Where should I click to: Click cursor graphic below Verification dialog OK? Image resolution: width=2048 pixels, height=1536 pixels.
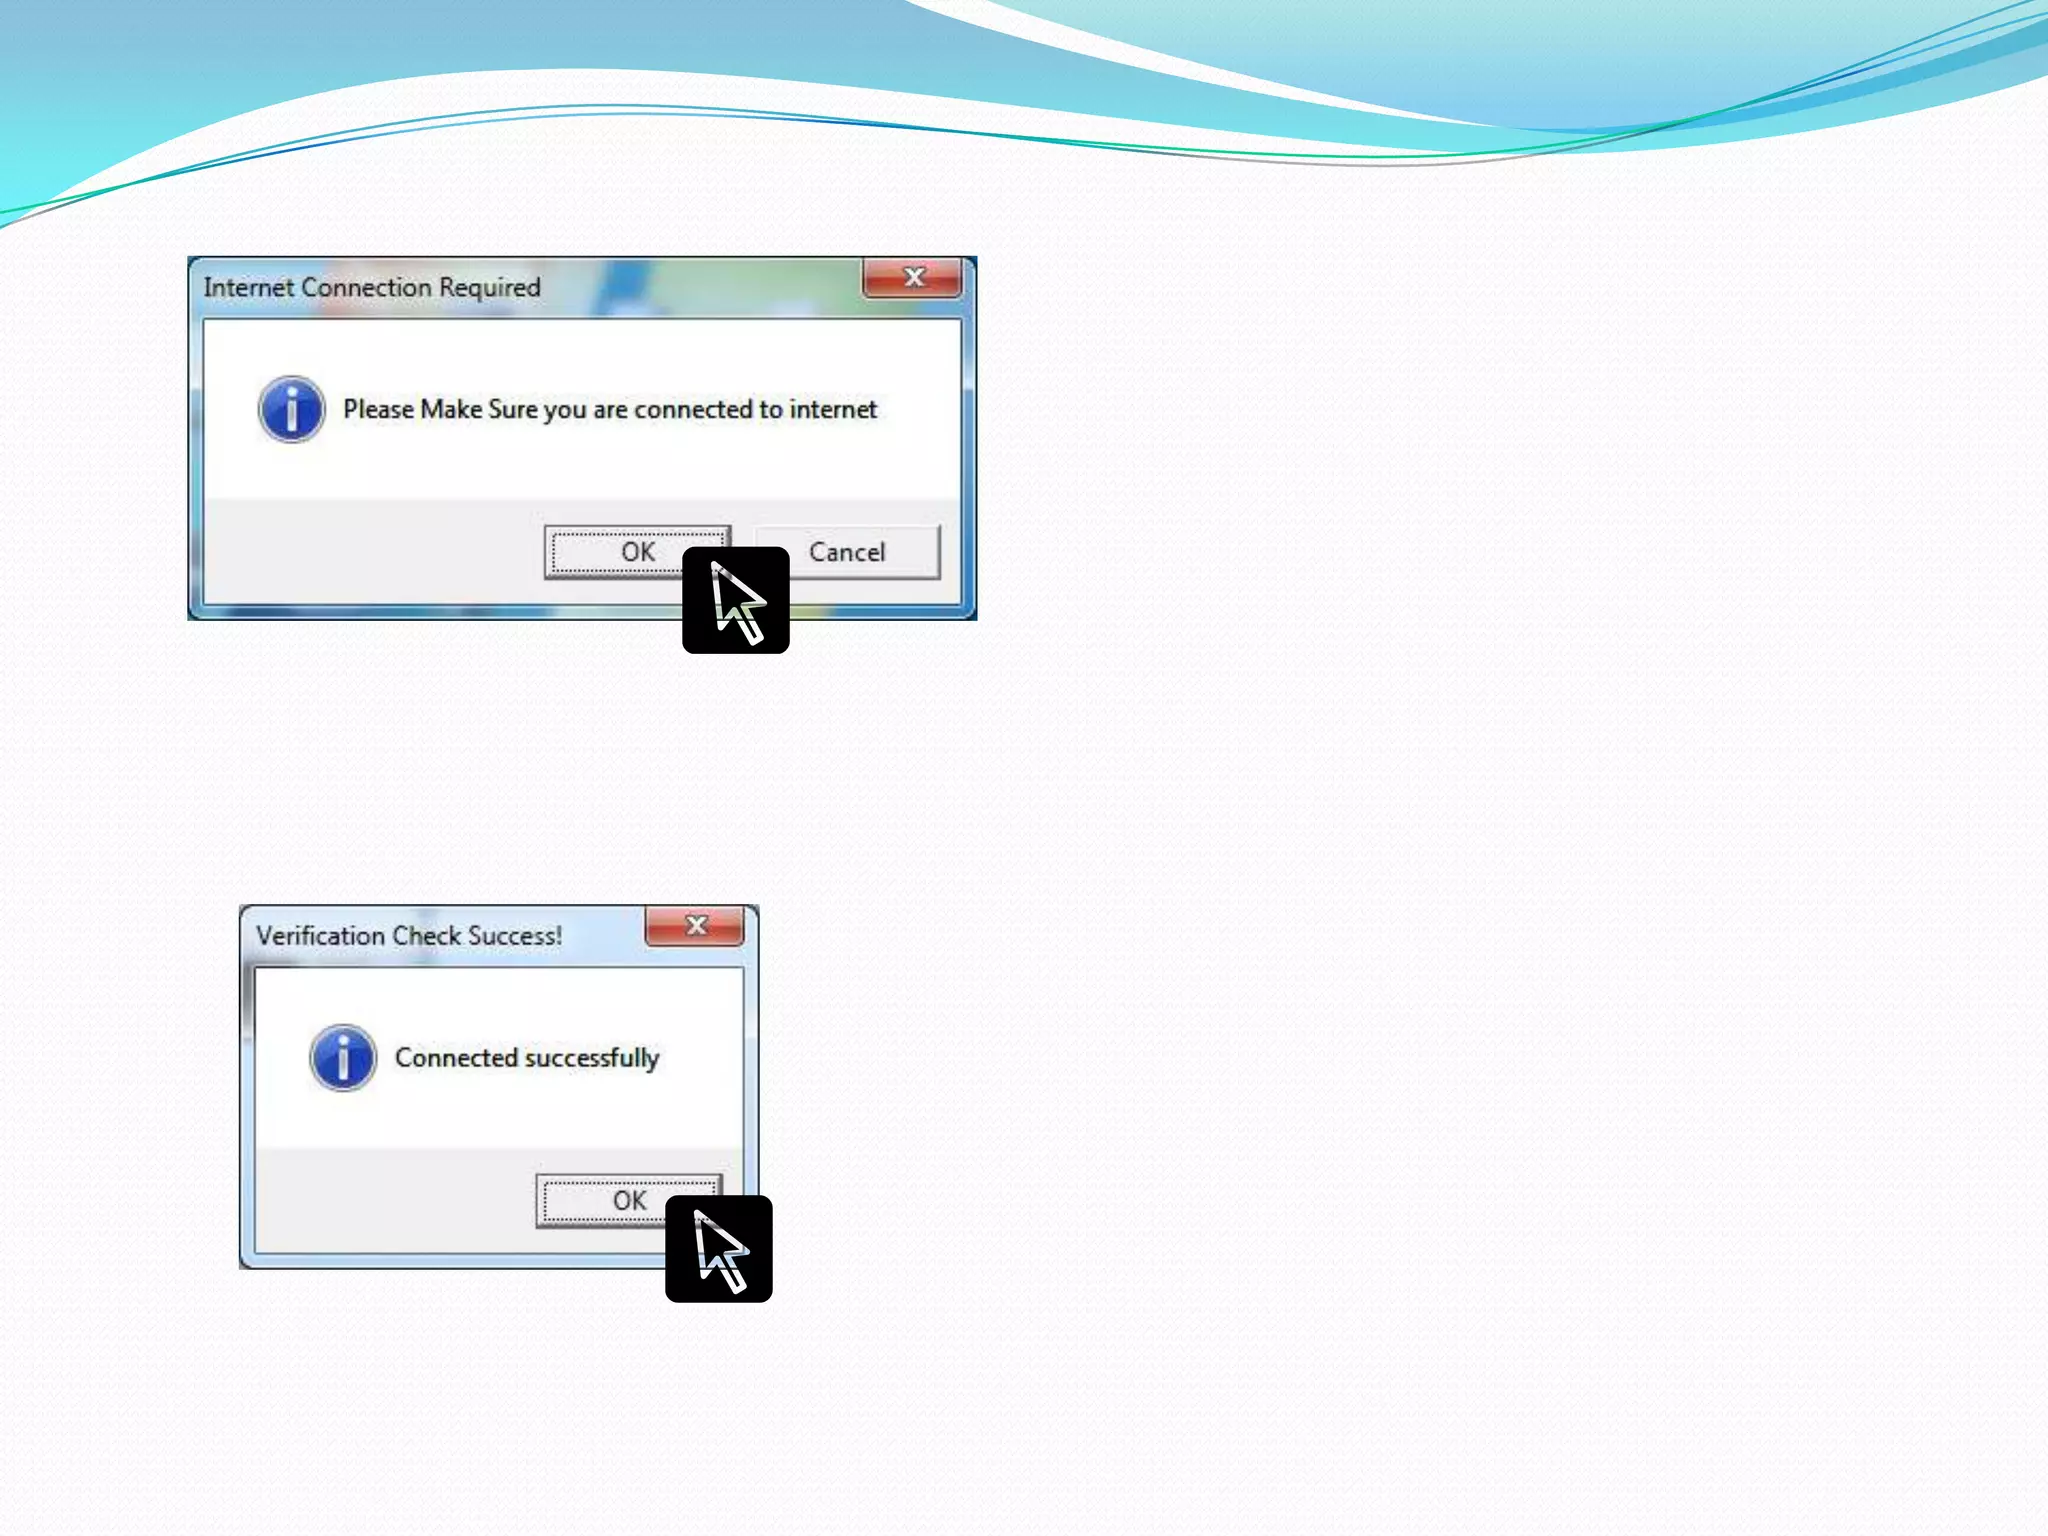click(718, 1249)
